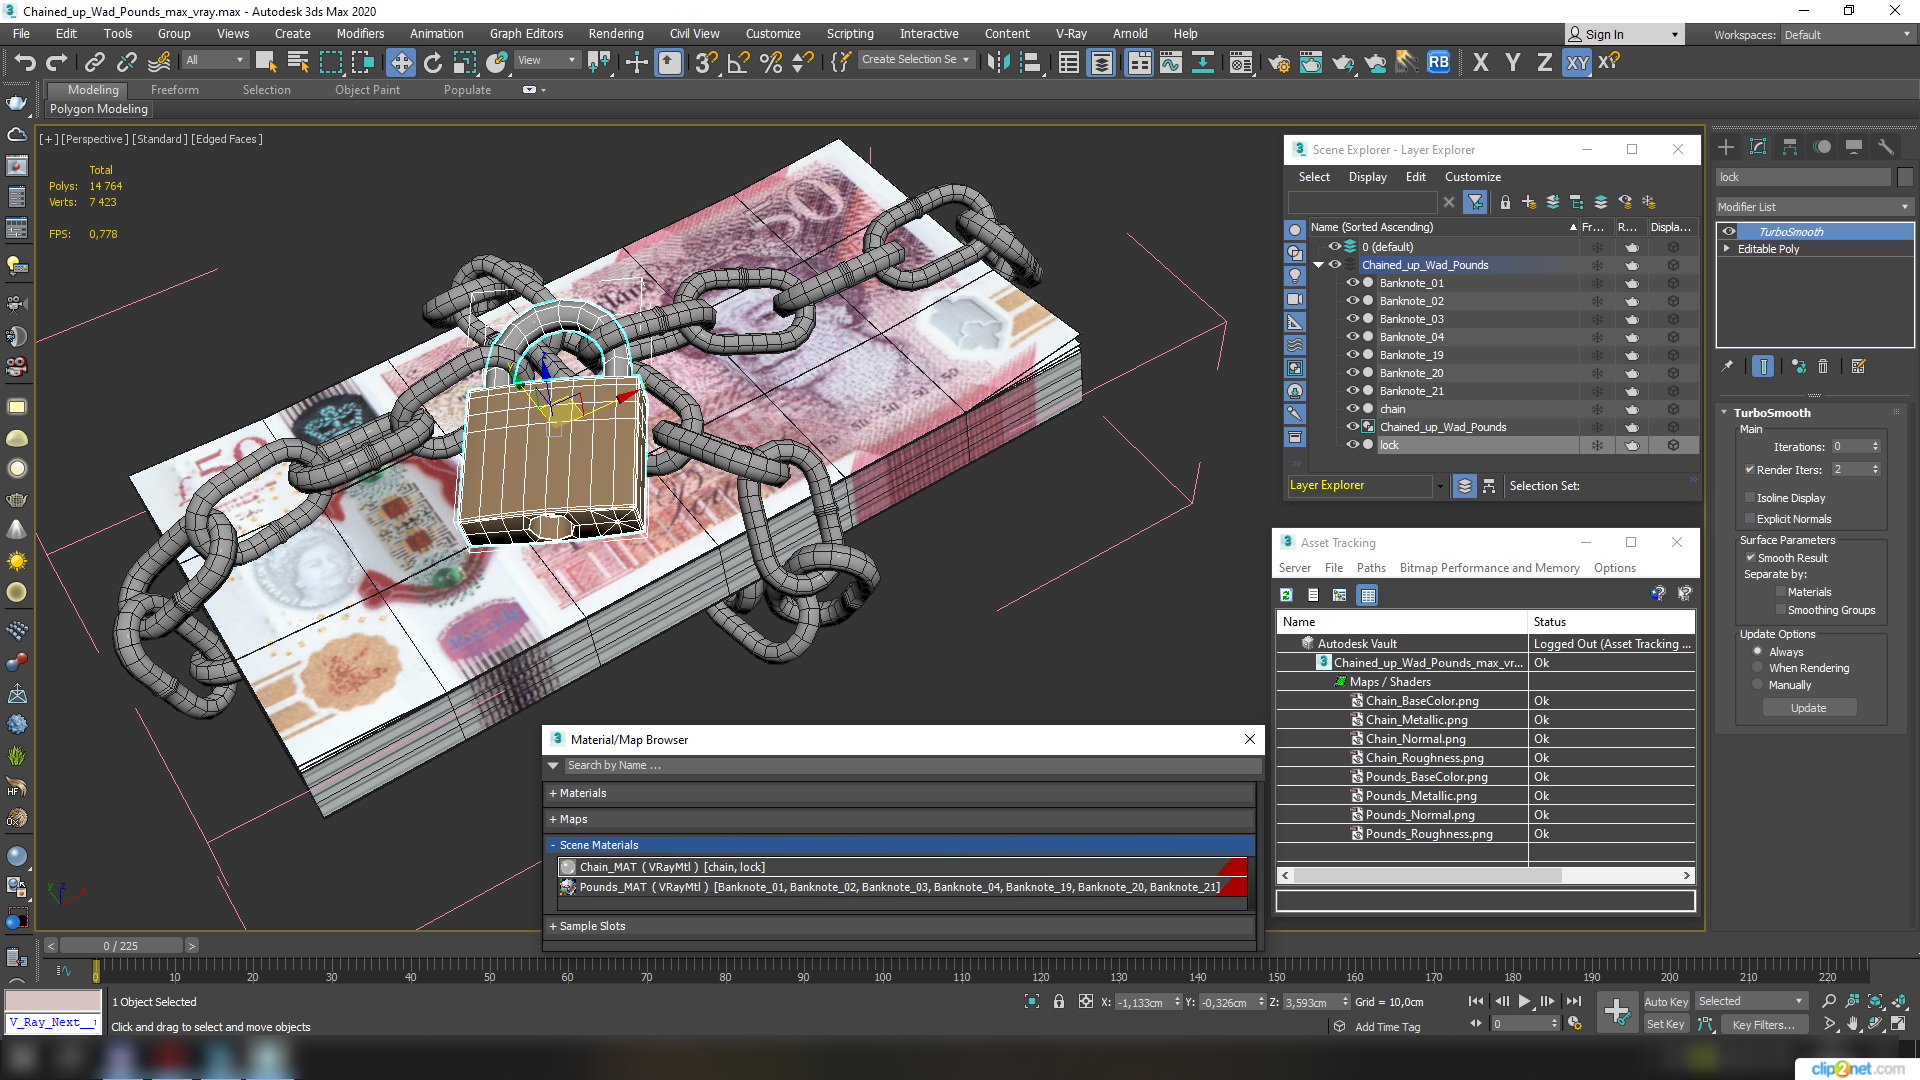The image size is (1920, 1080).
Task: Open the Rendering menu
Action: point(615,33)
